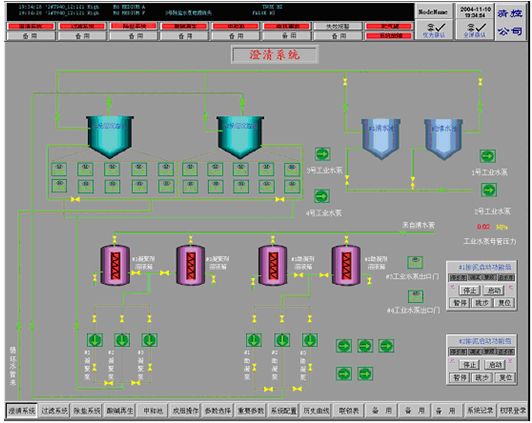Click the NodeName field in header
Viewport: 532px width, 423px height.
[x=434, y=12]
